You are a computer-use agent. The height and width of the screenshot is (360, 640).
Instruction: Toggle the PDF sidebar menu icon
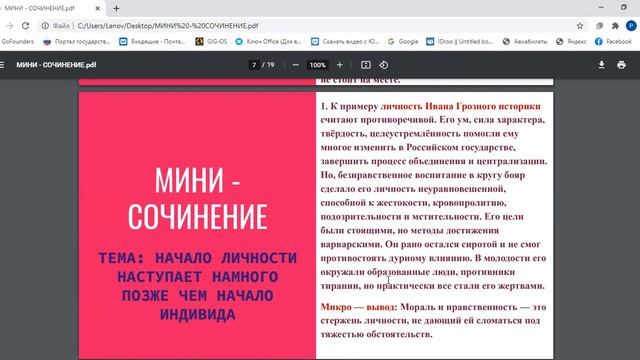(x=2, y=65)
